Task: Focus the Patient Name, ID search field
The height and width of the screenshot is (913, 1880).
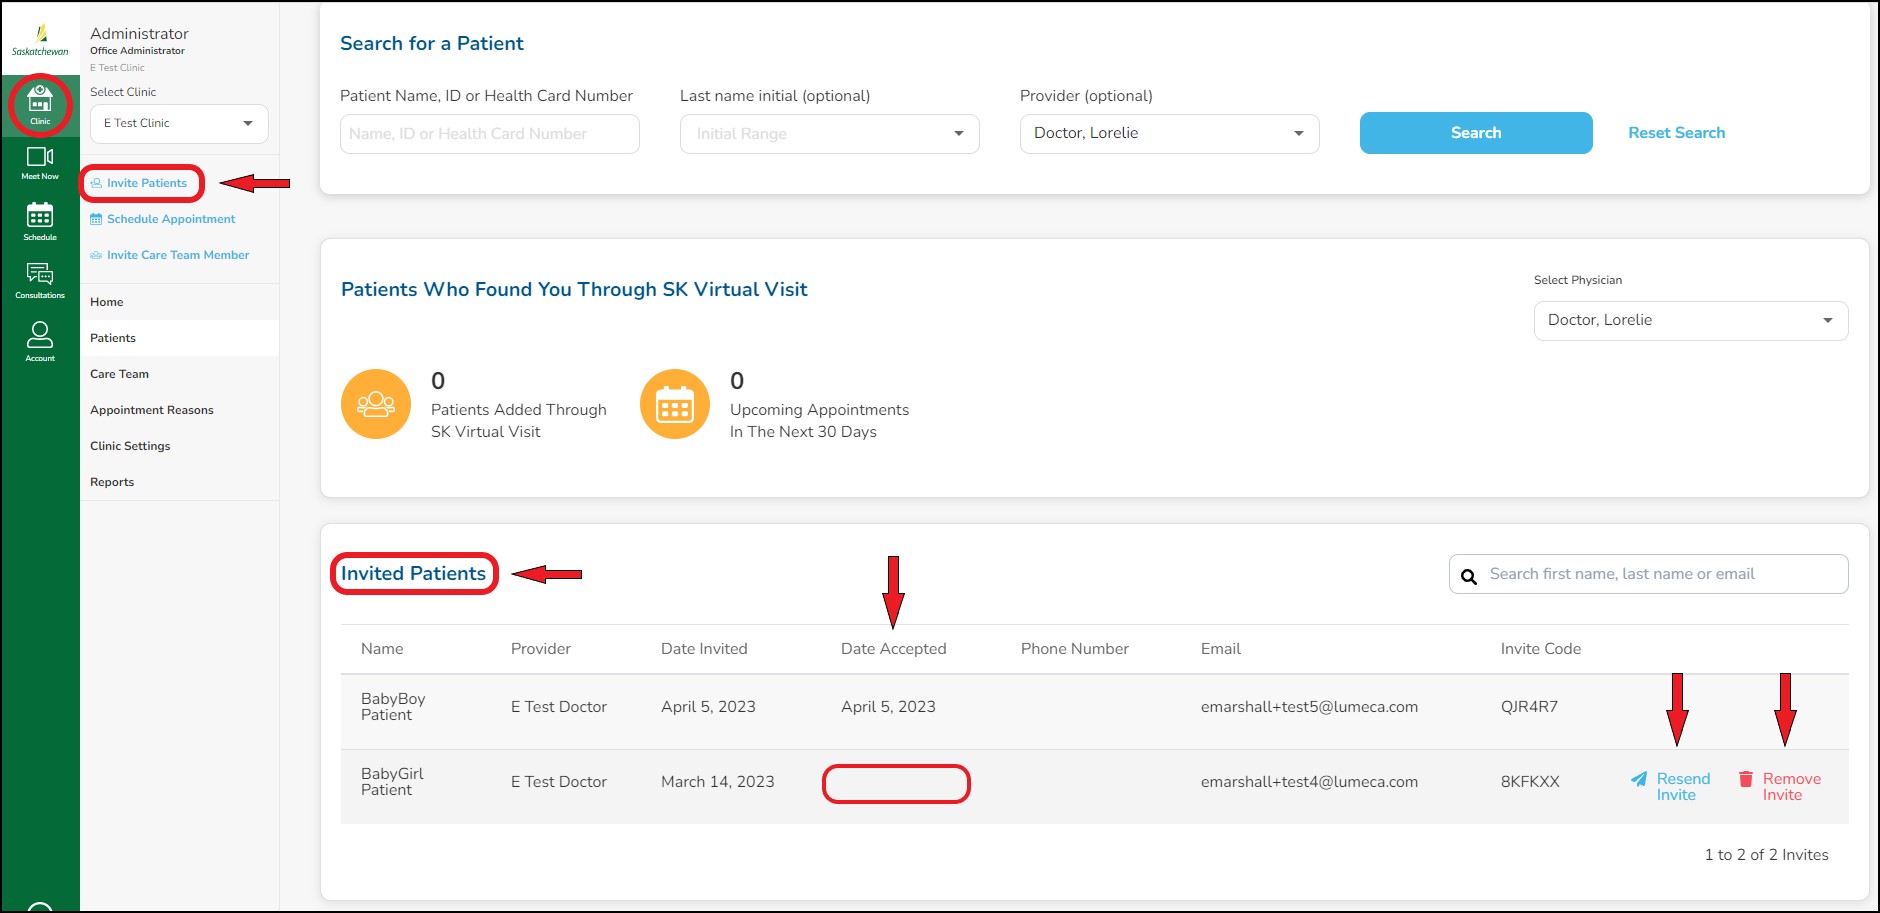Action: pyautogui.click(x=489, y=134)
